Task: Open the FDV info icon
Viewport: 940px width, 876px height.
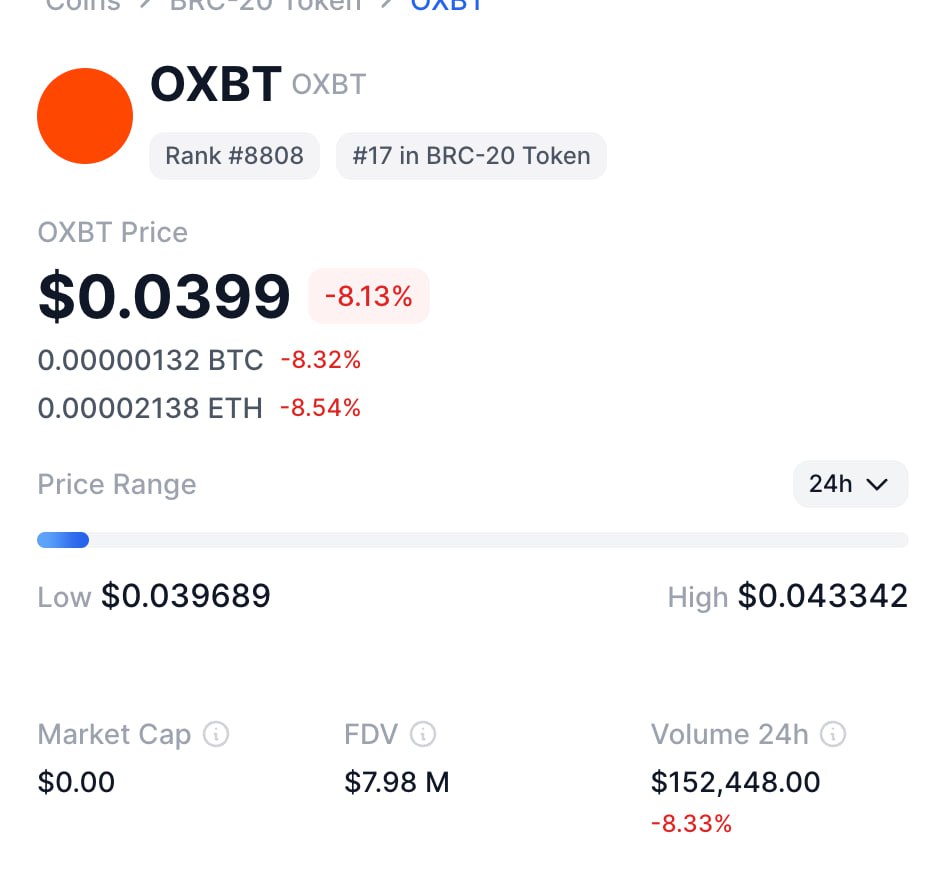Action: click(423, 734)
